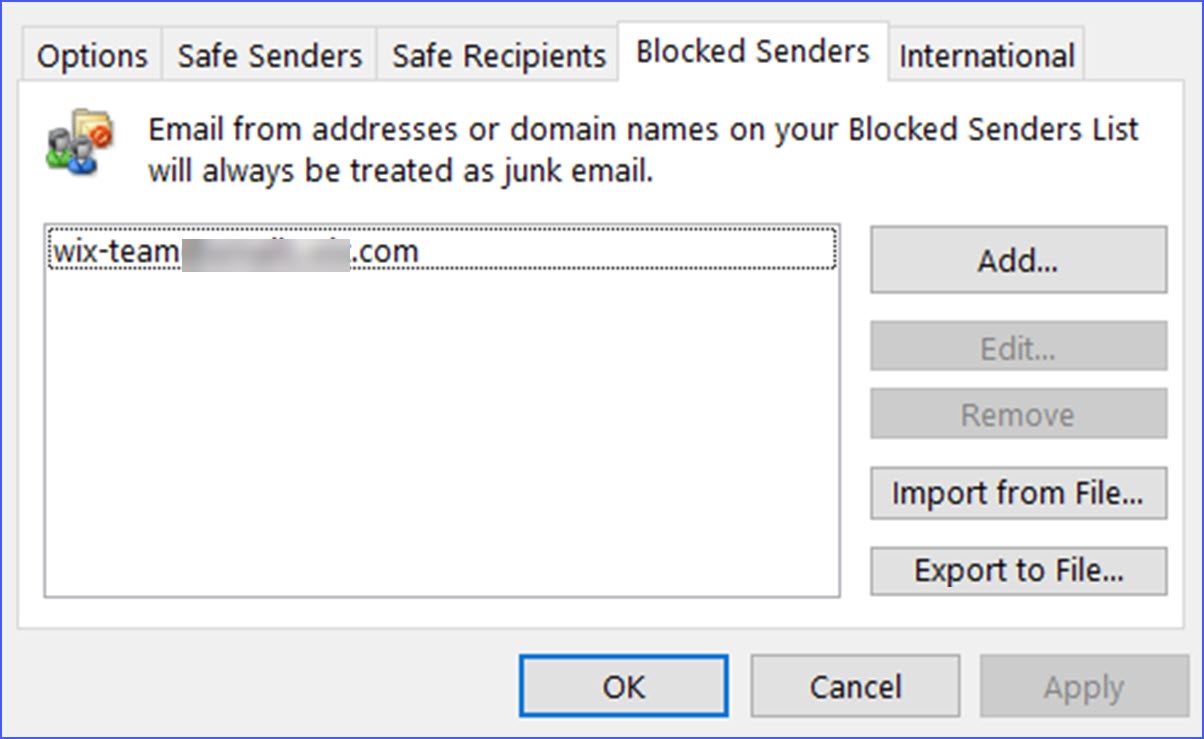This screenshot has height=739, width=1204.
Task: Dismiss the dialog with Cancel
Action: point(855,686)
